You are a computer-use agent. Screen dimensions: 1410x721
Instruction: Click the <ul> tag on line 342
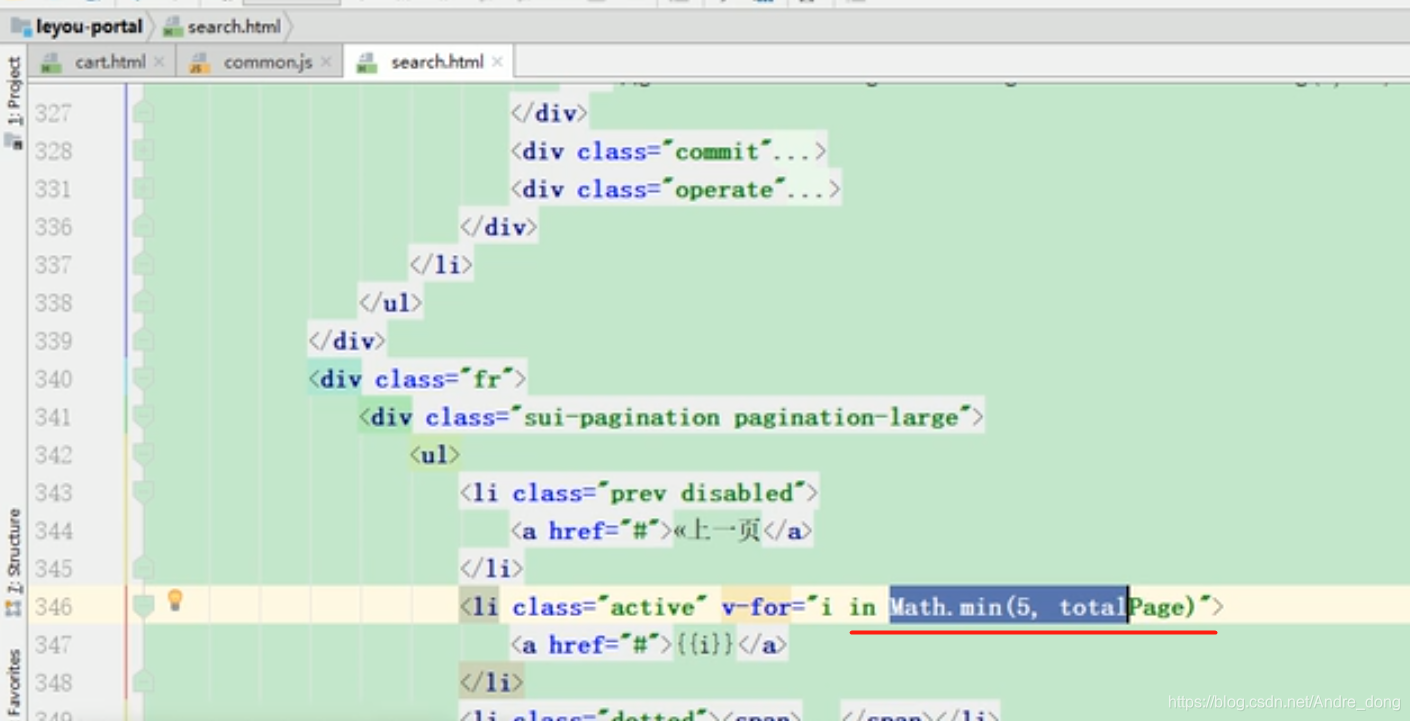pyautogui.click(x=434, y=455)
